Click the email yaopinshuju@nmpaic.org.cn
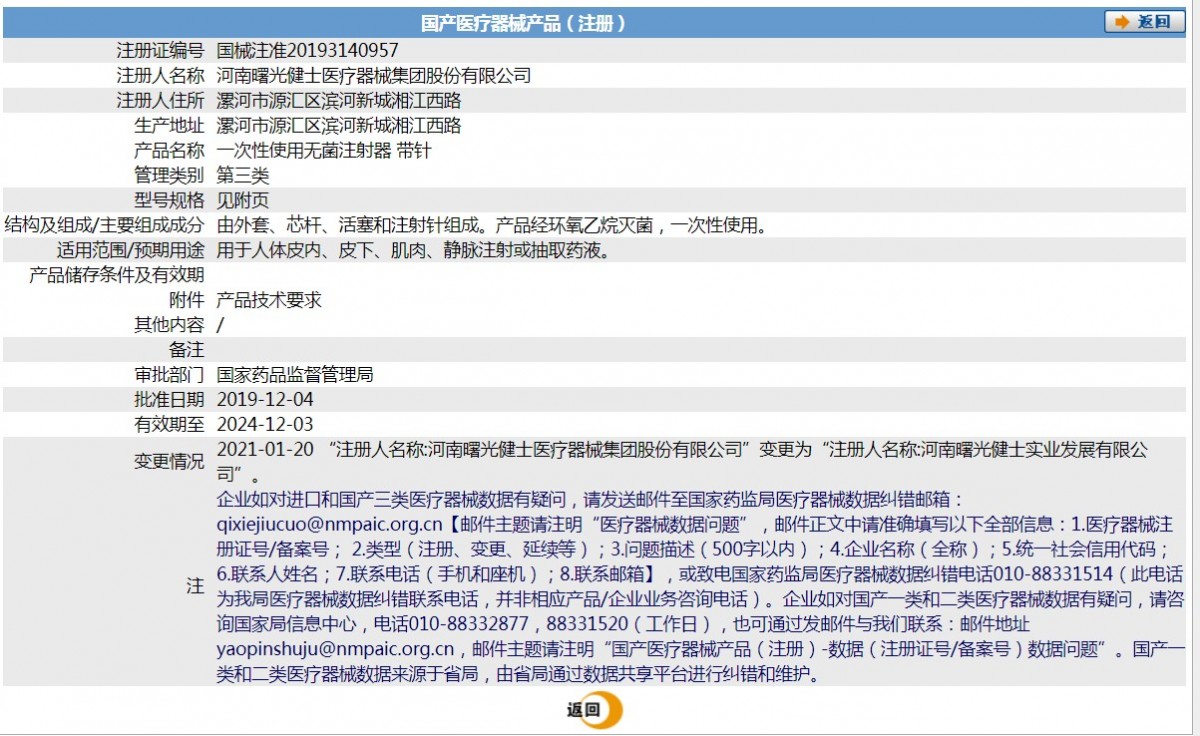 (336, 649)
